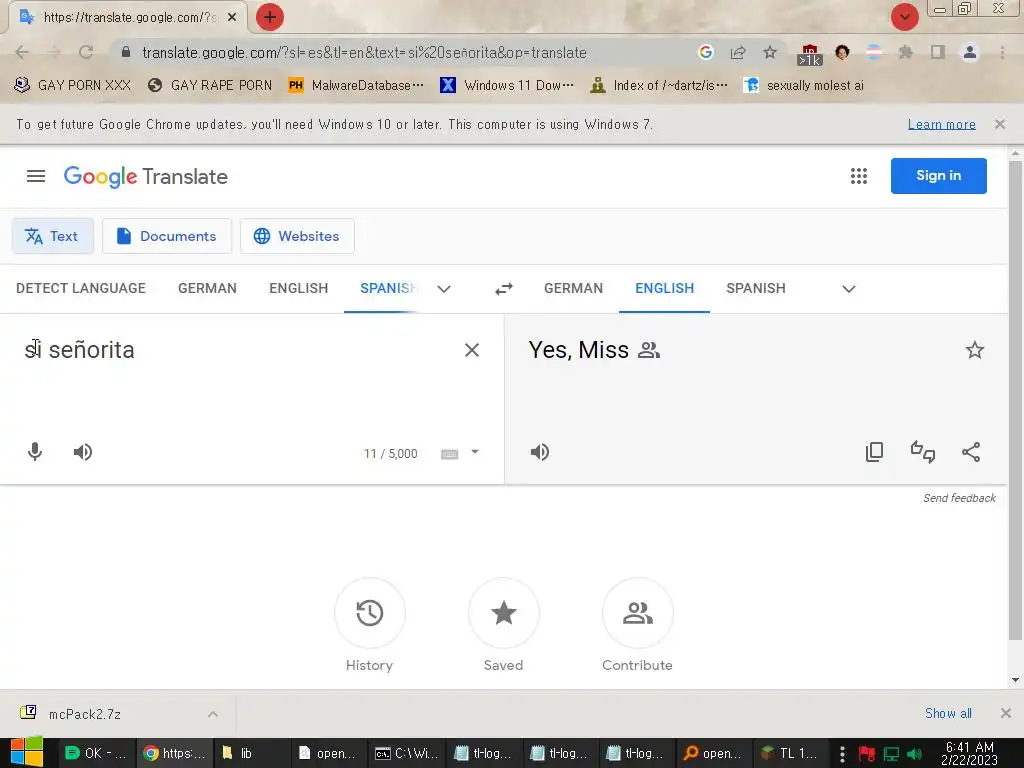Click the page vertical scrollbar
This screenshot has width=1024, height=768.
[x=1015, y=398]
